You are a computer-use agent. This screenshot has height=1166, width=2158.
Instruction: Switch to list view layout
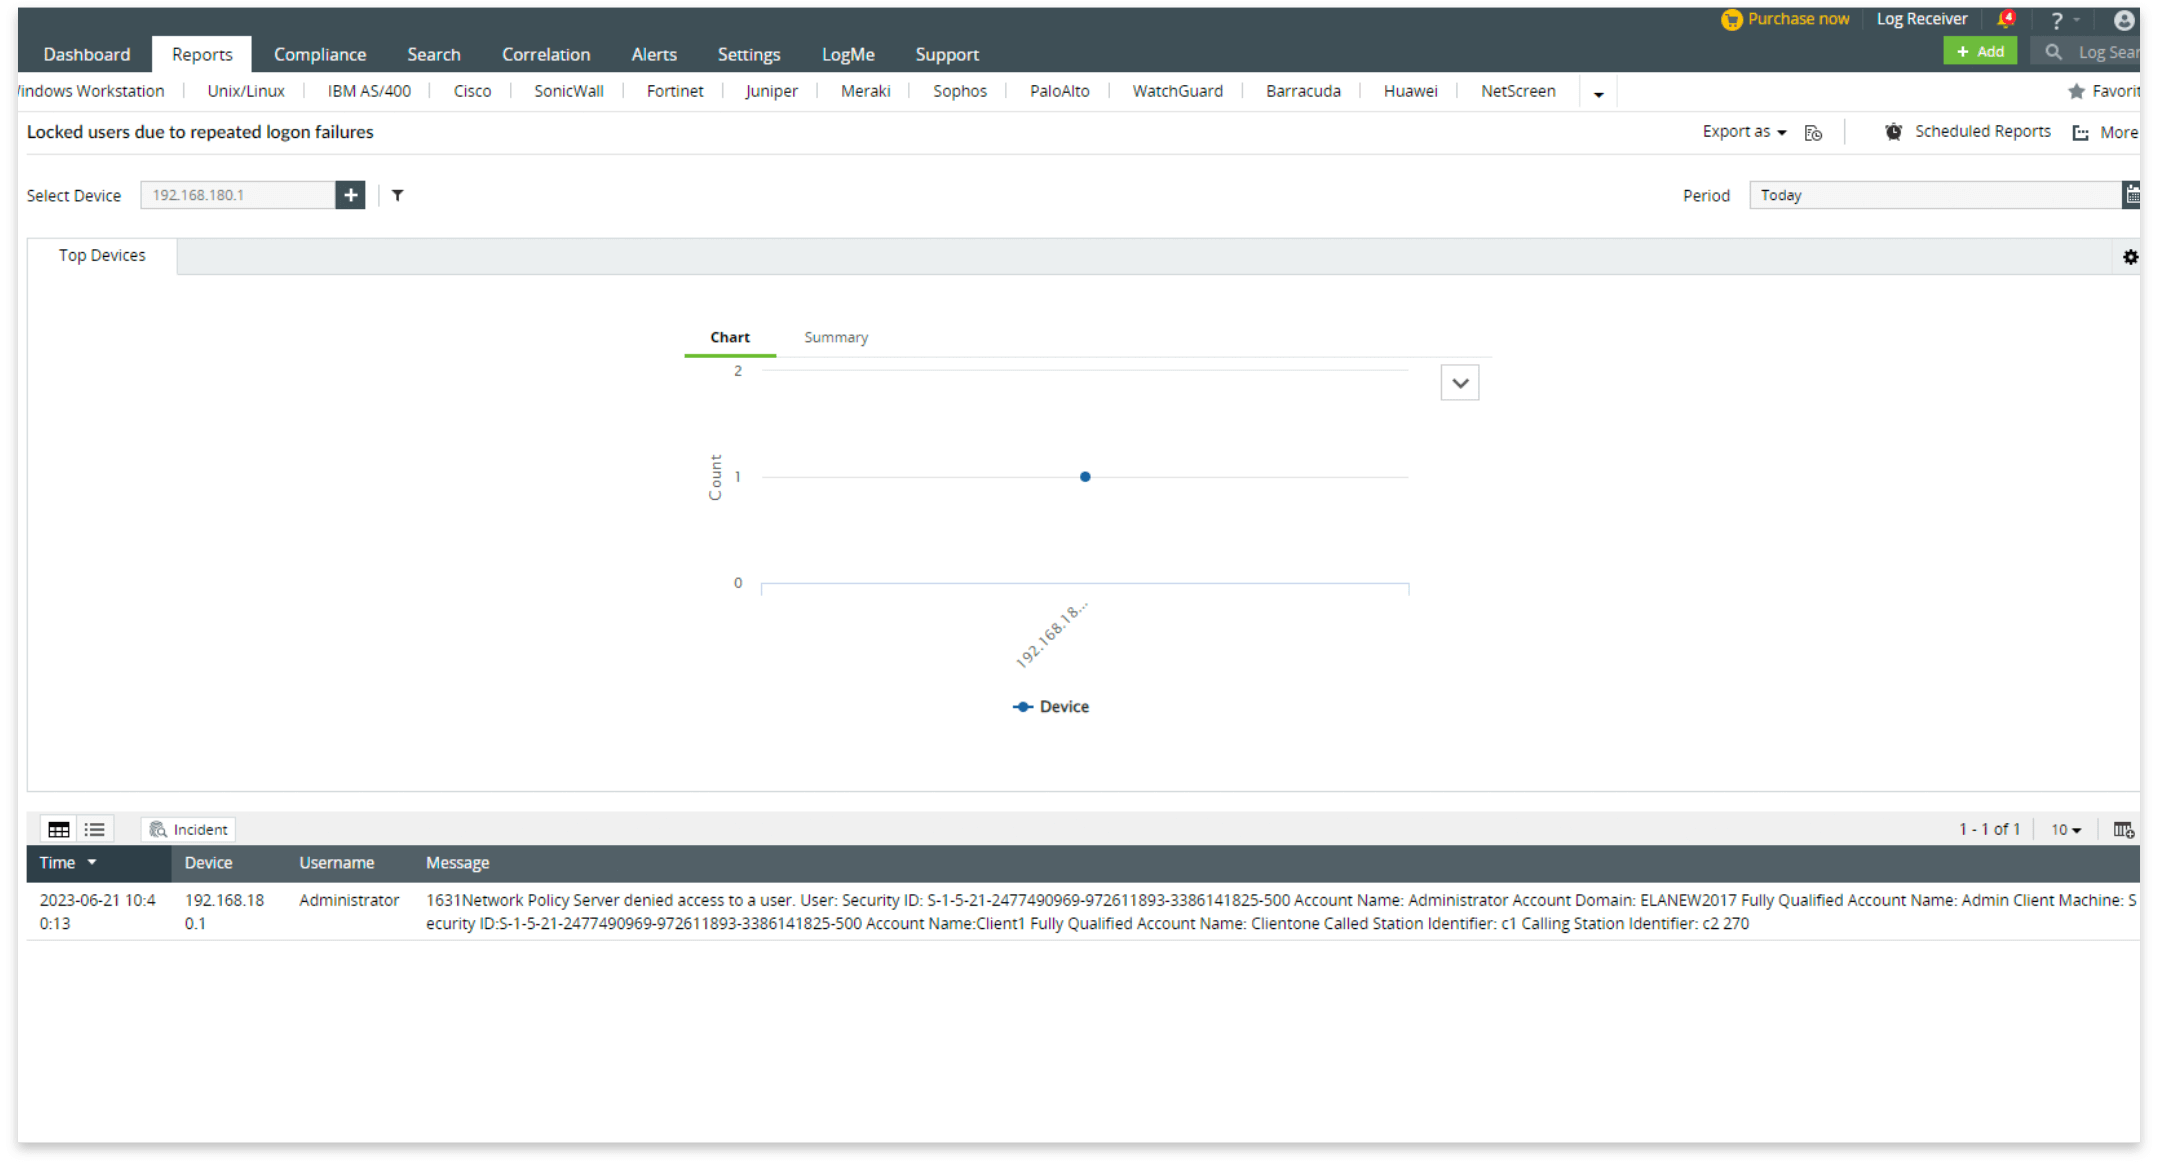pyautogui.click(x=95, y=830)
